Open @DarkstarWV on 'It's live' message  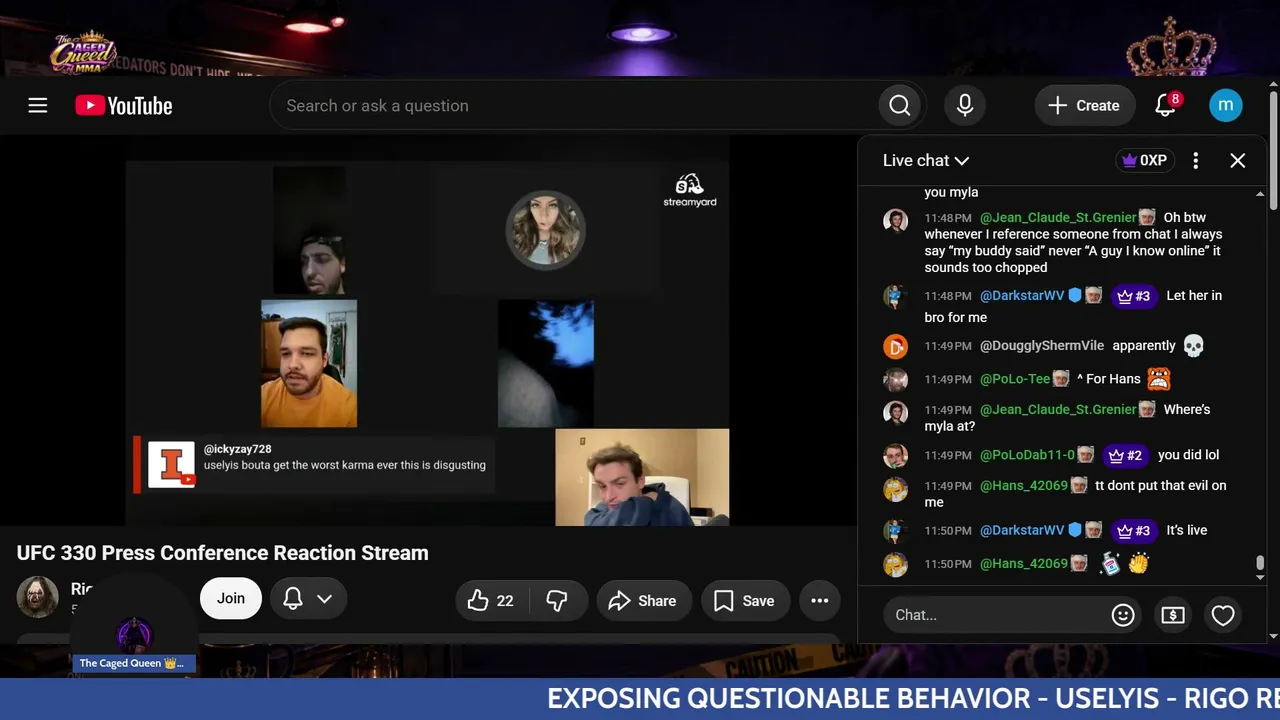coord(1022,530)
